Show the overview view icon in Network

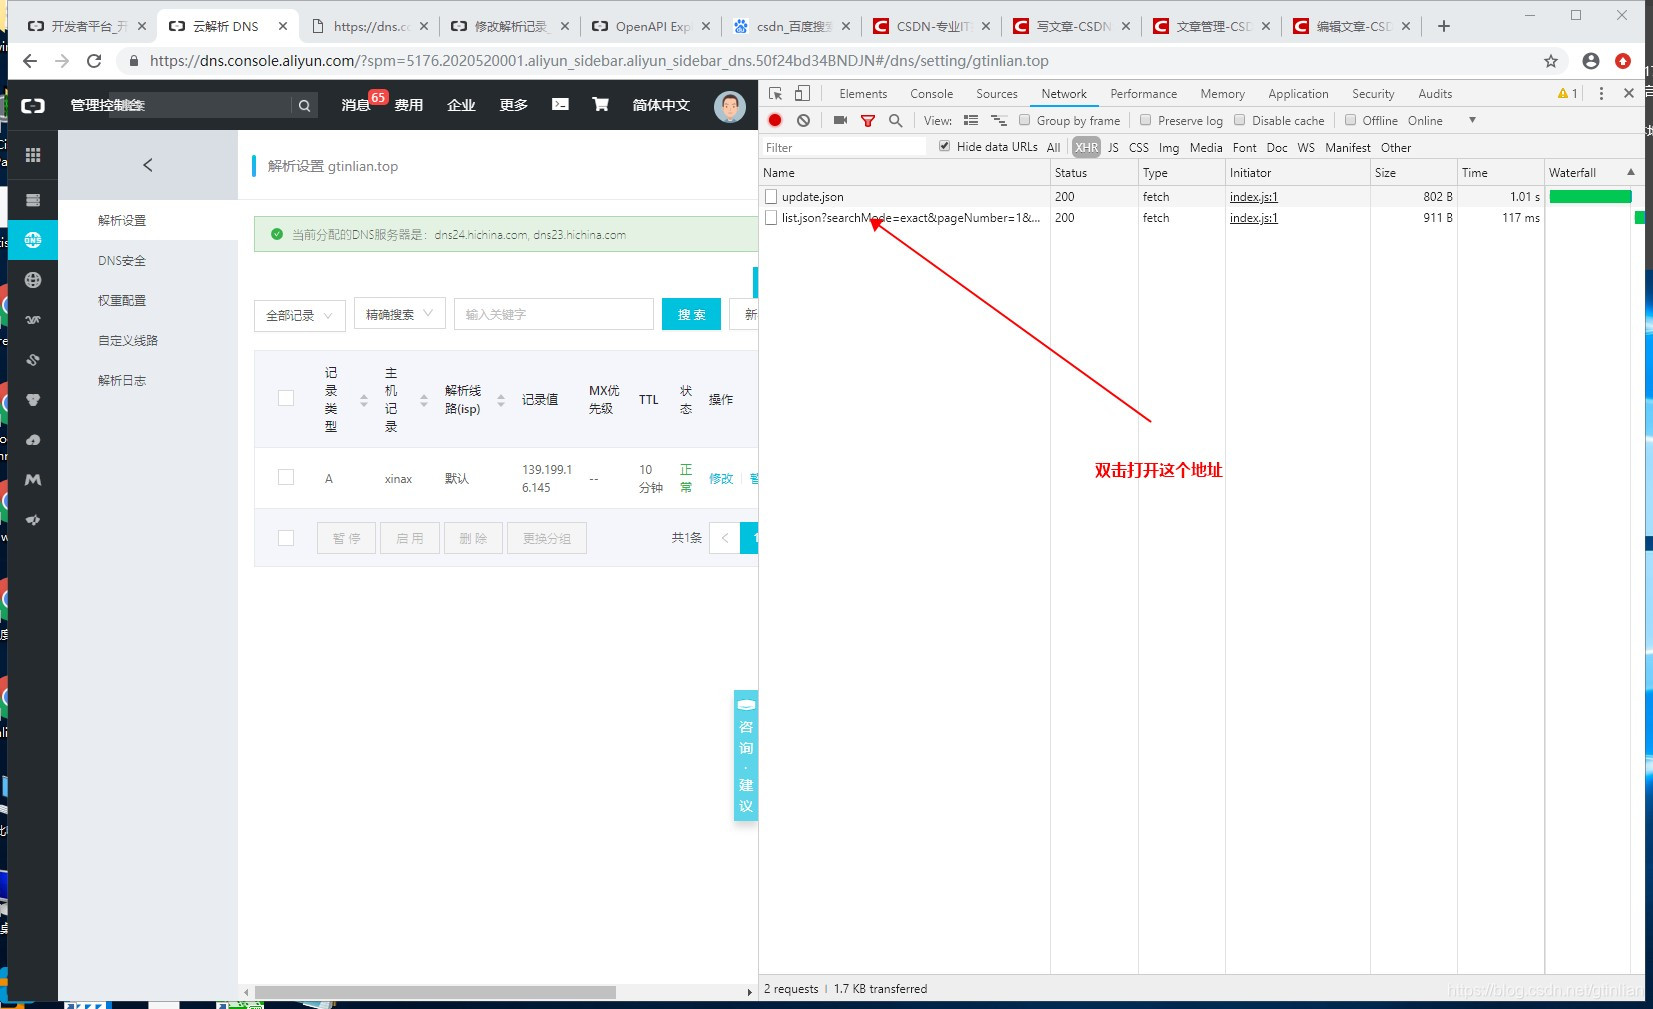pyautogui.click(x=998, y=120)
